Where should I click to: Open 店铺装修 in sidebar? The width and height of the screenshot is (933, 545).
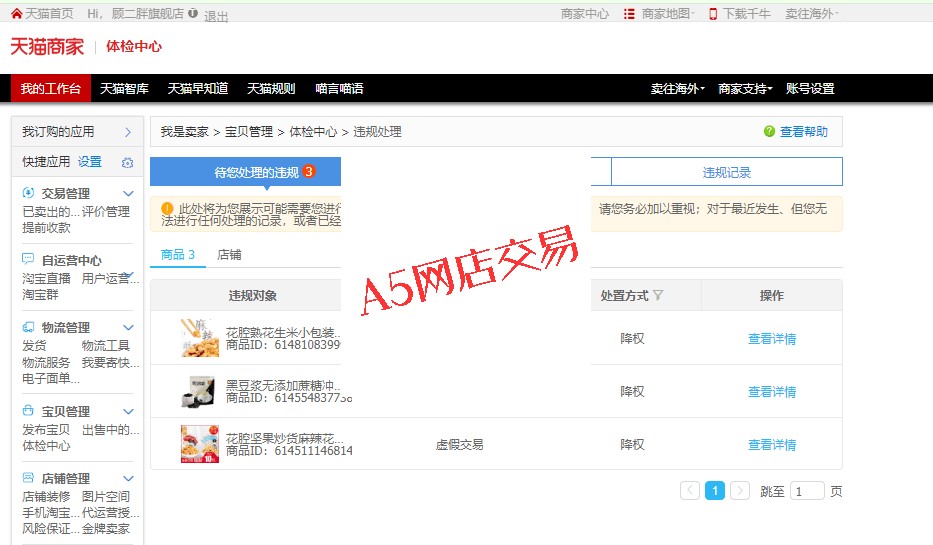[x=46, y=496]
